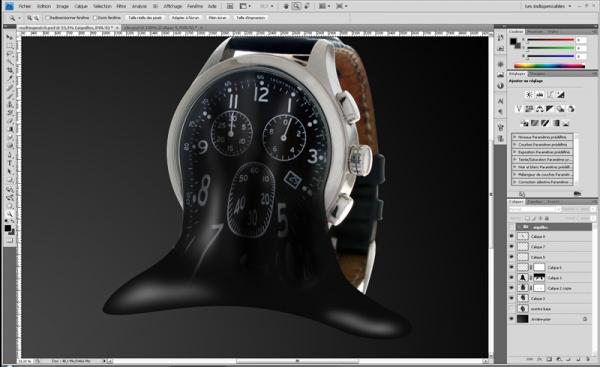Screen dimensions: 600x367
Task: Add an Invert adjustment
Action: click(x=524, y=123)
